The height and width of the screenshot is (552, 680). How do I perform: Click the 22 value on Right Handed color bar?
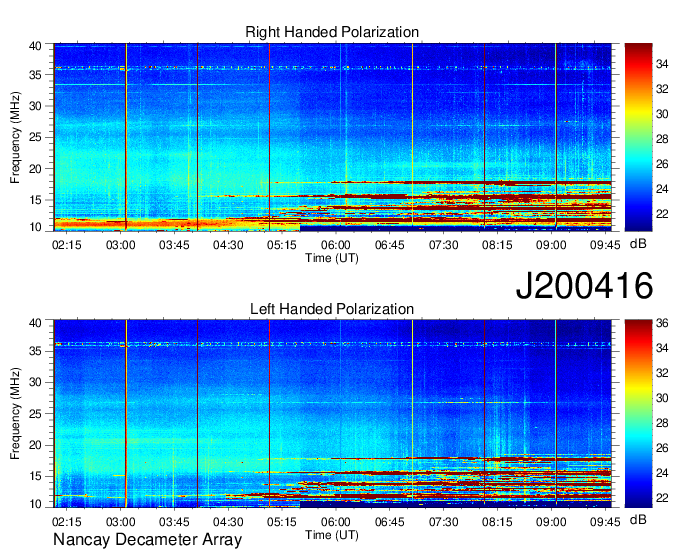tap(662, 214)
